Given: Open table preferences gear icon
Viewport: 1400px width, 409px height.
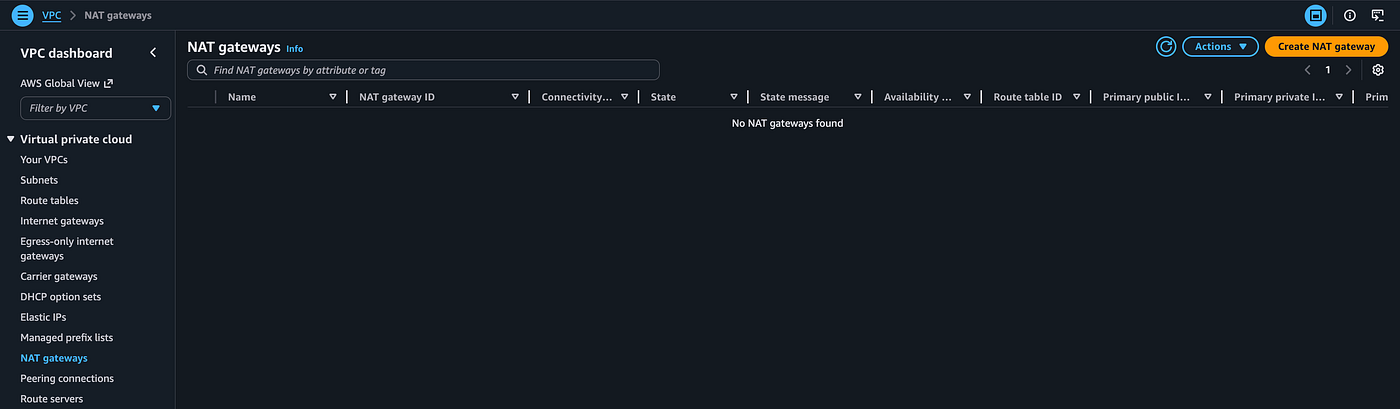Looking at the screenshot, I should pos(1378,70).
